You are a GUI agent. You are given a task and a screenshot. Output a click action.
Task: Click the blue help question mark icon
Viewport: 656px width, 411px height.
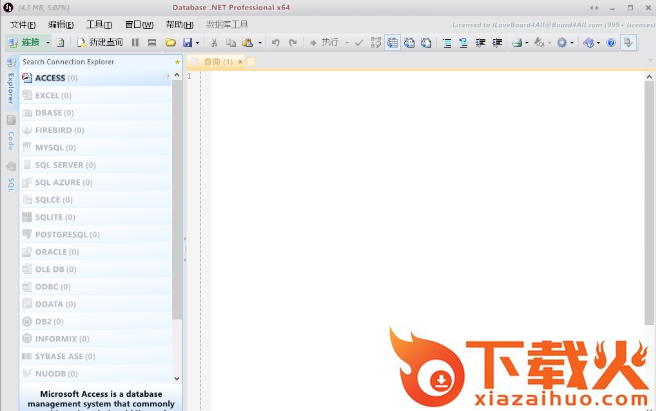611,43
